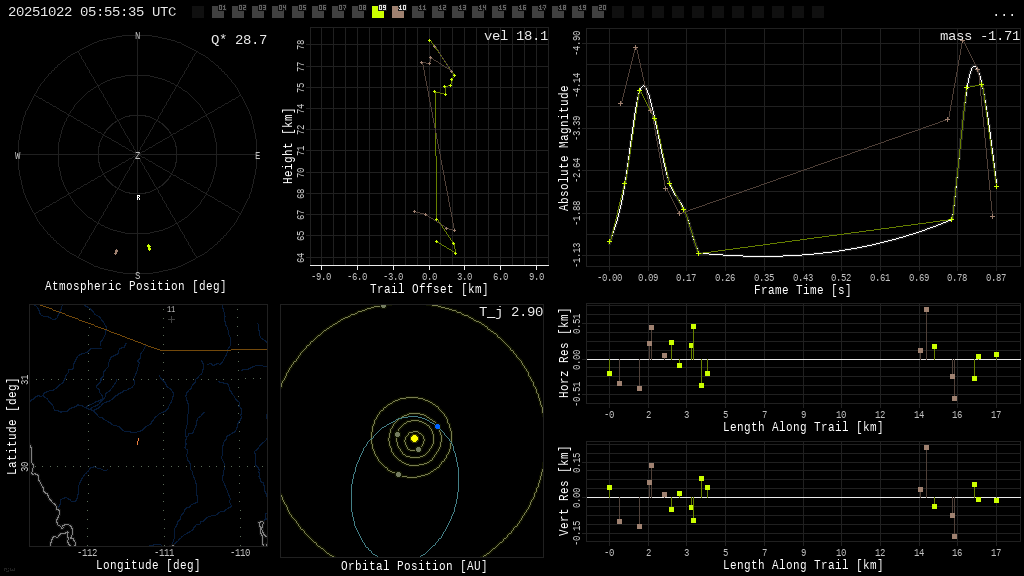Screen dimensions: 1024x576
Task: Click the yellow Sun in orbital plot
Action: (x=414, y=438)
